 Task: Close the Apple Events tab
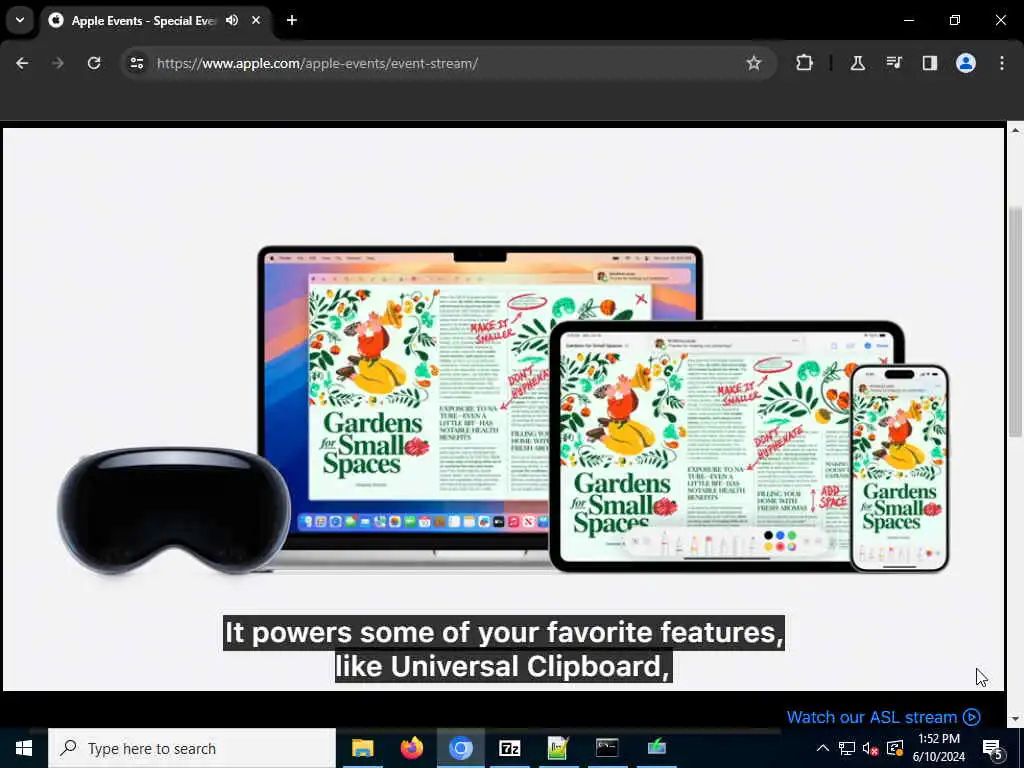click(x=256, y=20)
